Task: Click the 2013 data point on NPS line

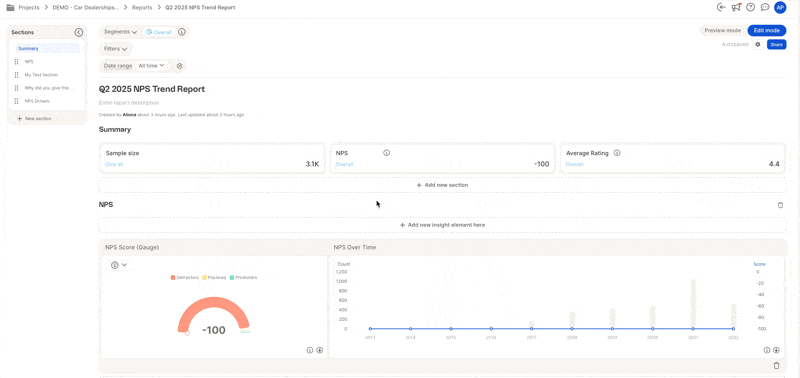Action: tap(370, 329)
